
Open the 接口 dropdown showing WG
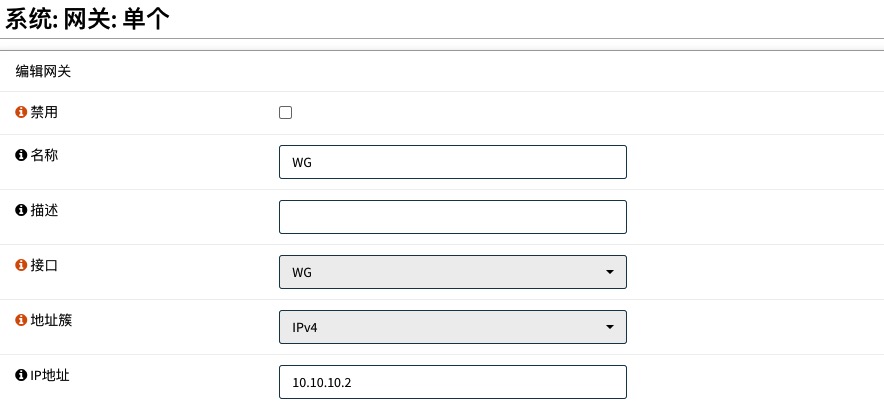452,272
